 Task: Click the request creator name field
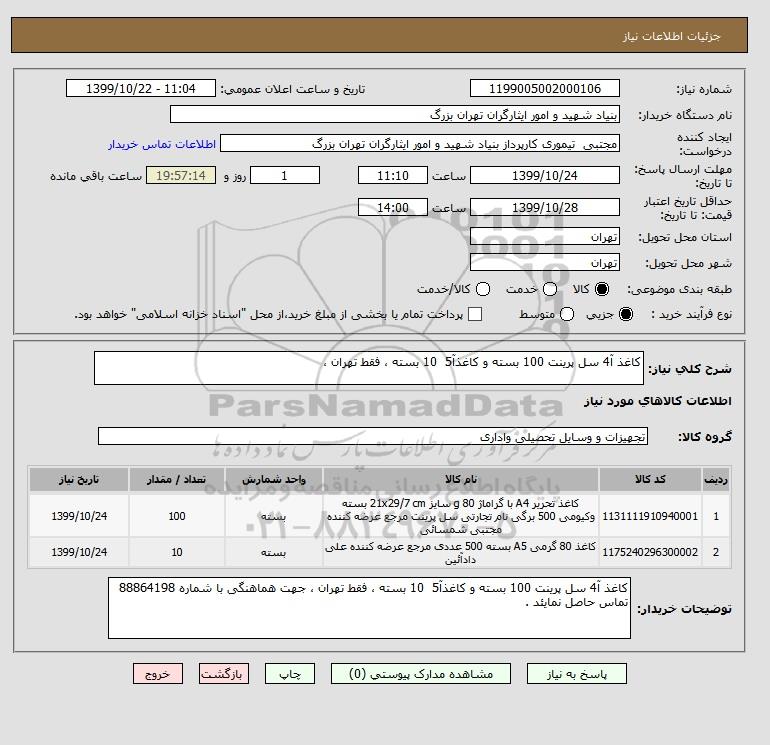tap(420, 144)
